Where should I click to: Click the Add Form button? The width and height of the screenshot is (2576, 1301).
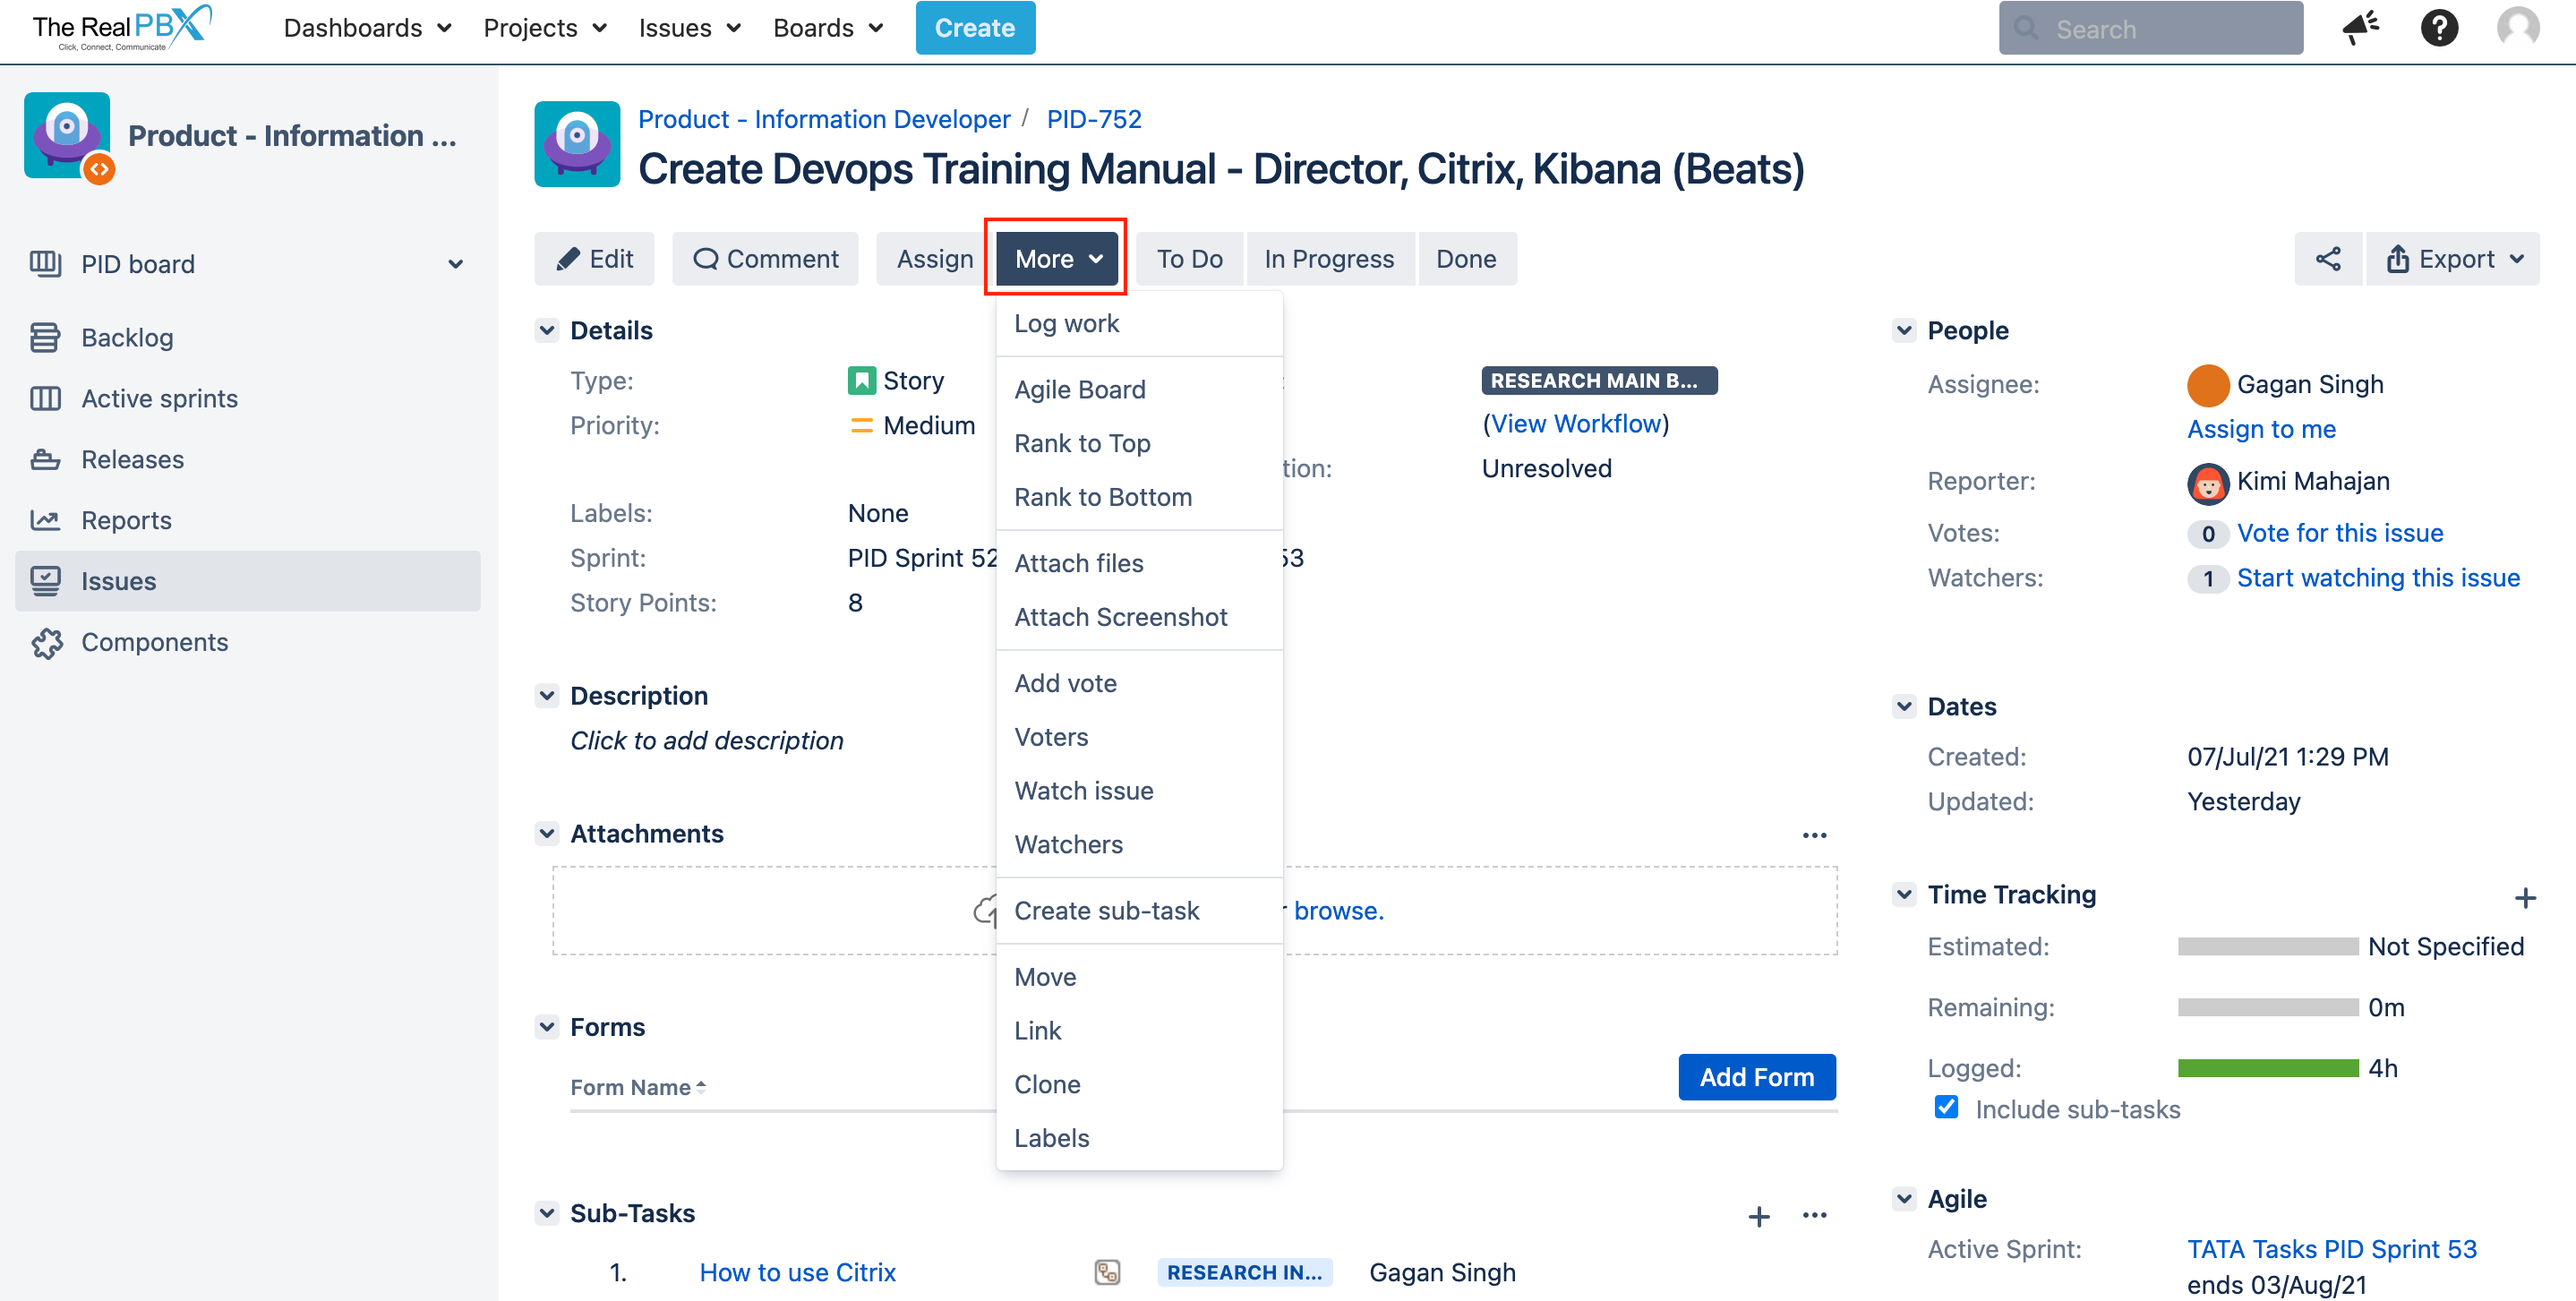point(1757,1077)
